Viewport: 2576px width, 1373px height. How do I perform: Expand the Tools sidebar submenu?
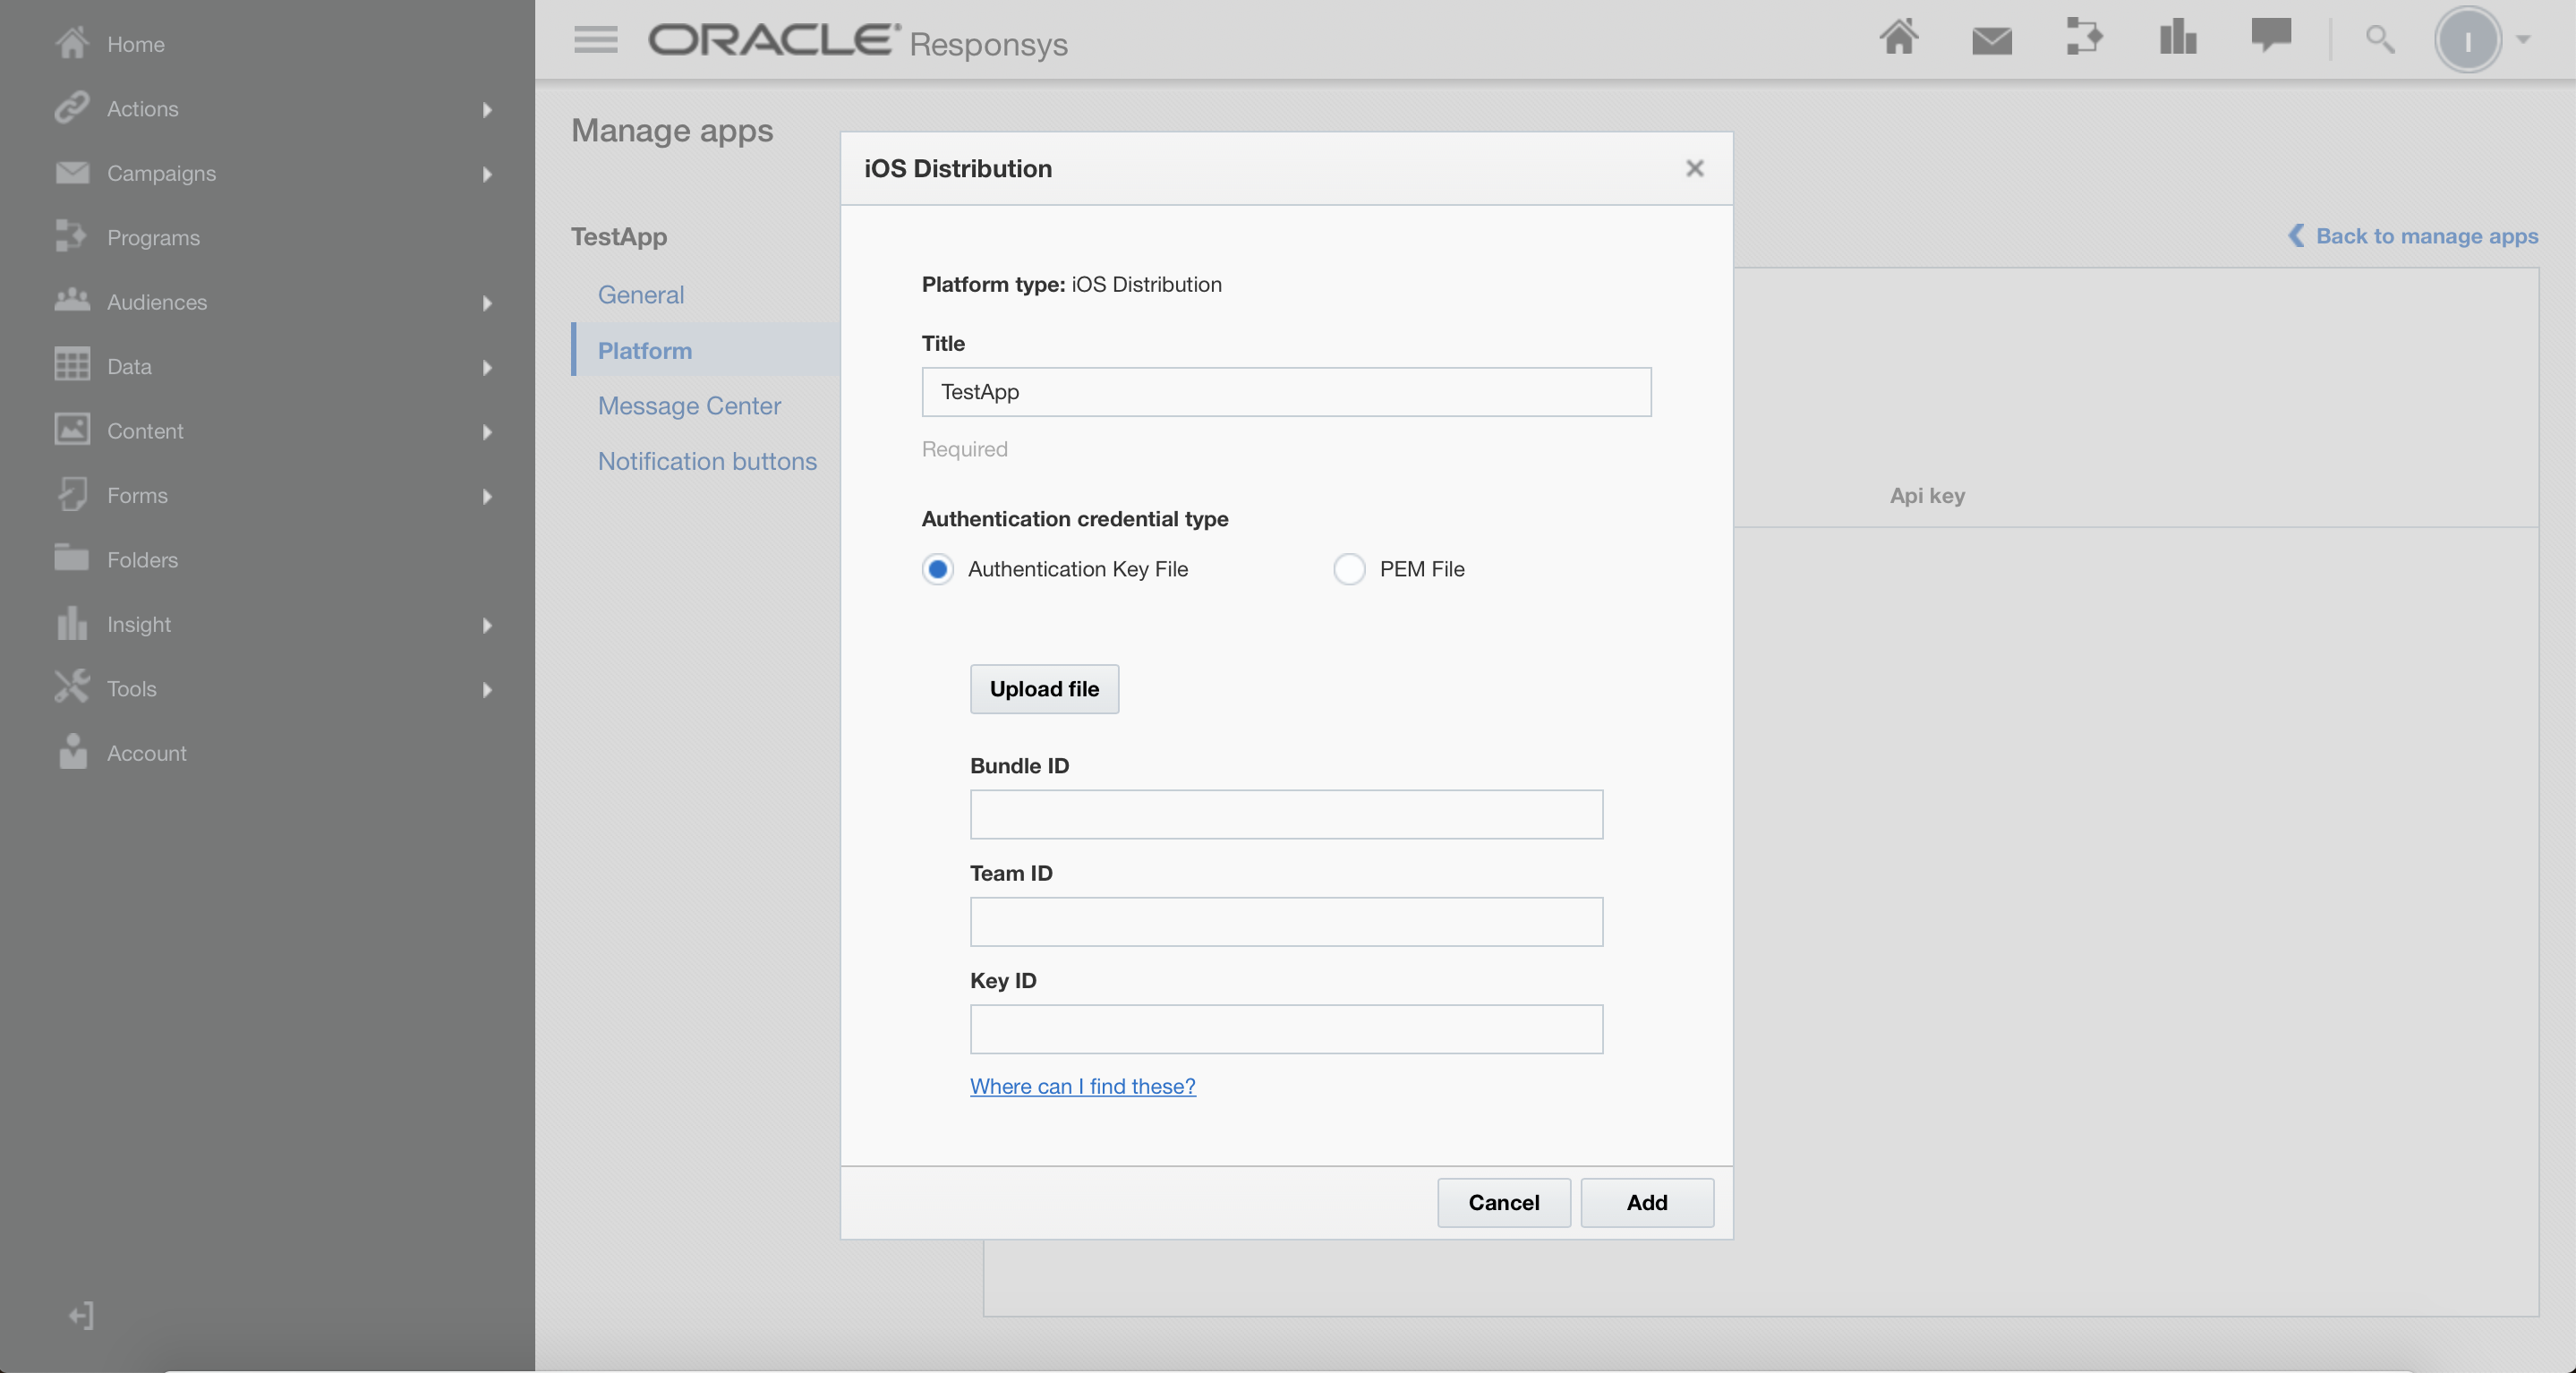pos(487,690)
